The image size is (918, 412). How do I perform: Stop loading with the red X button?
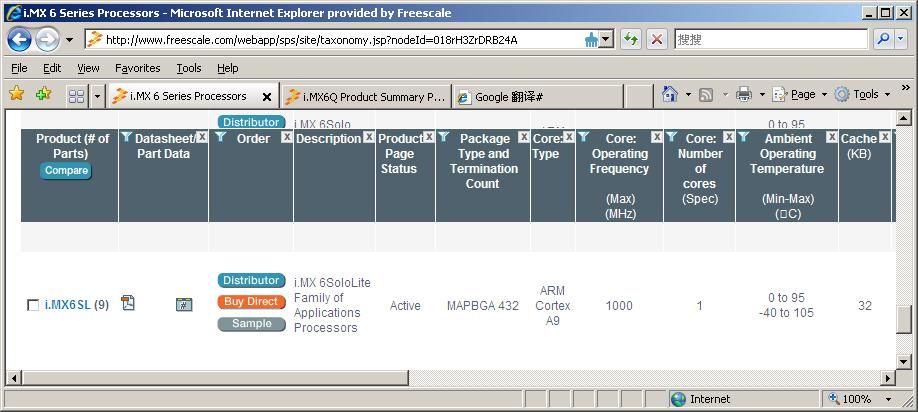pyautogui.click(x=657, y=39)
